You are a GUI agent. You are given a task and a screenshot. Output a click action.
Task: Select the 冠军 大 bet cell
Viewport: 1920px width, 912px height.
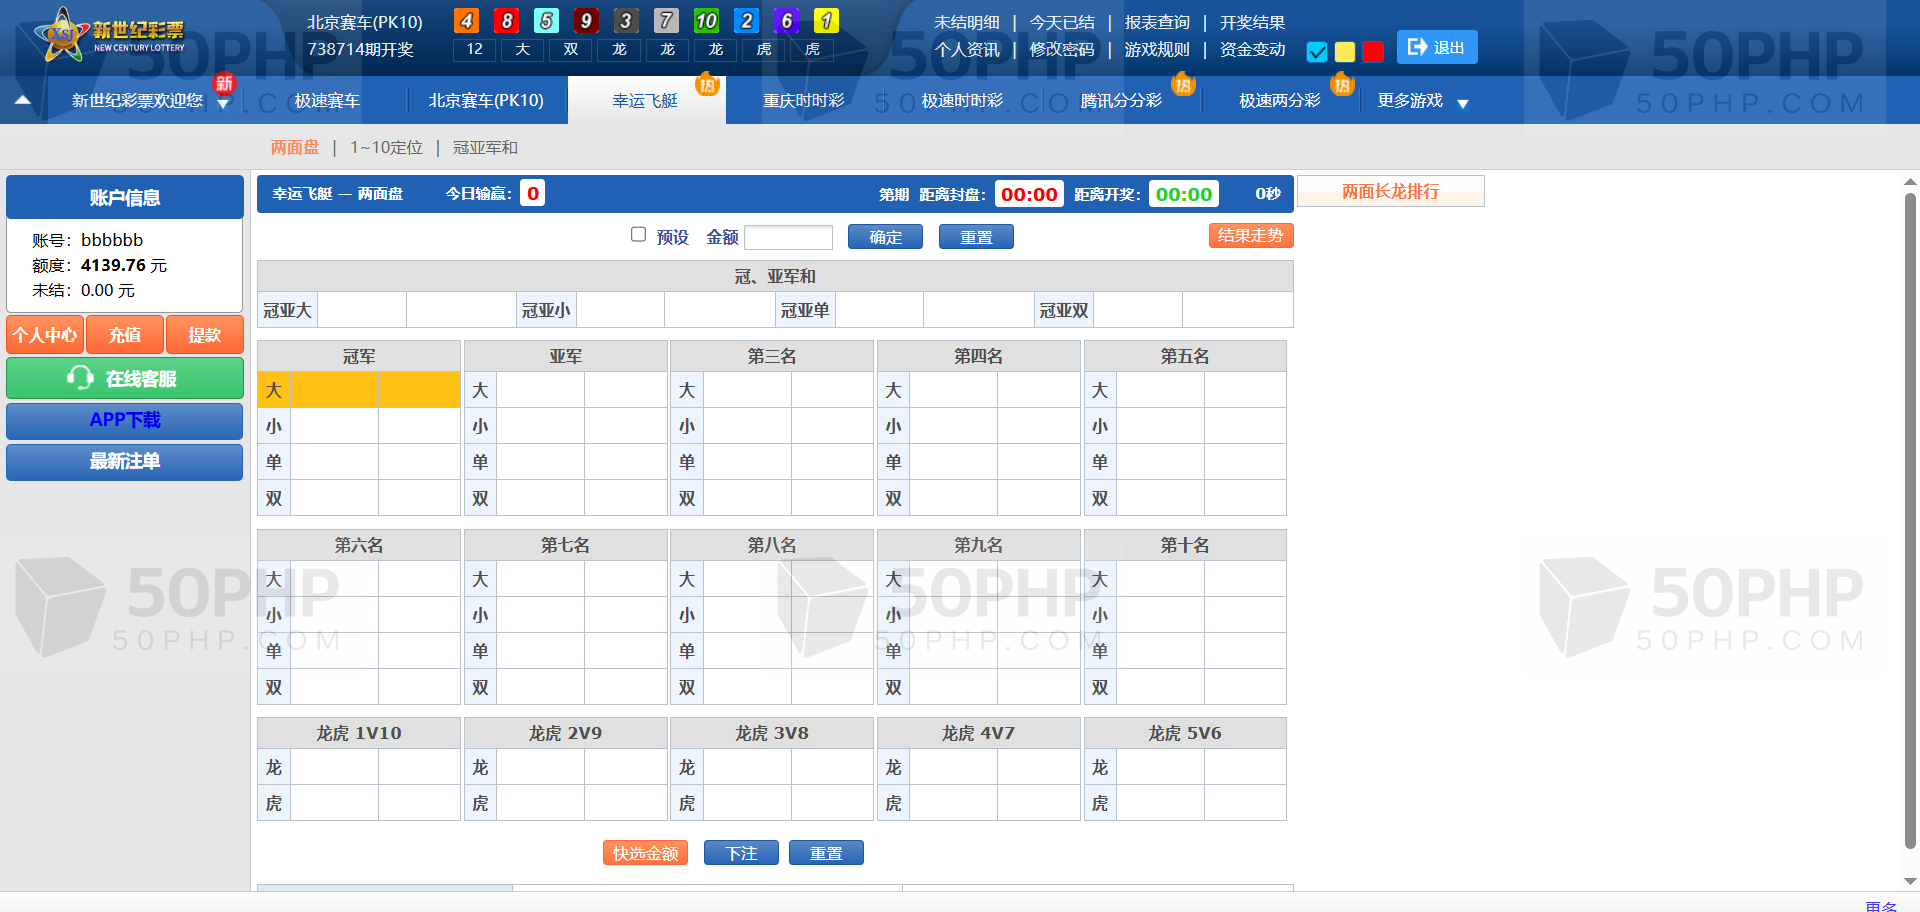pos(335,390)
